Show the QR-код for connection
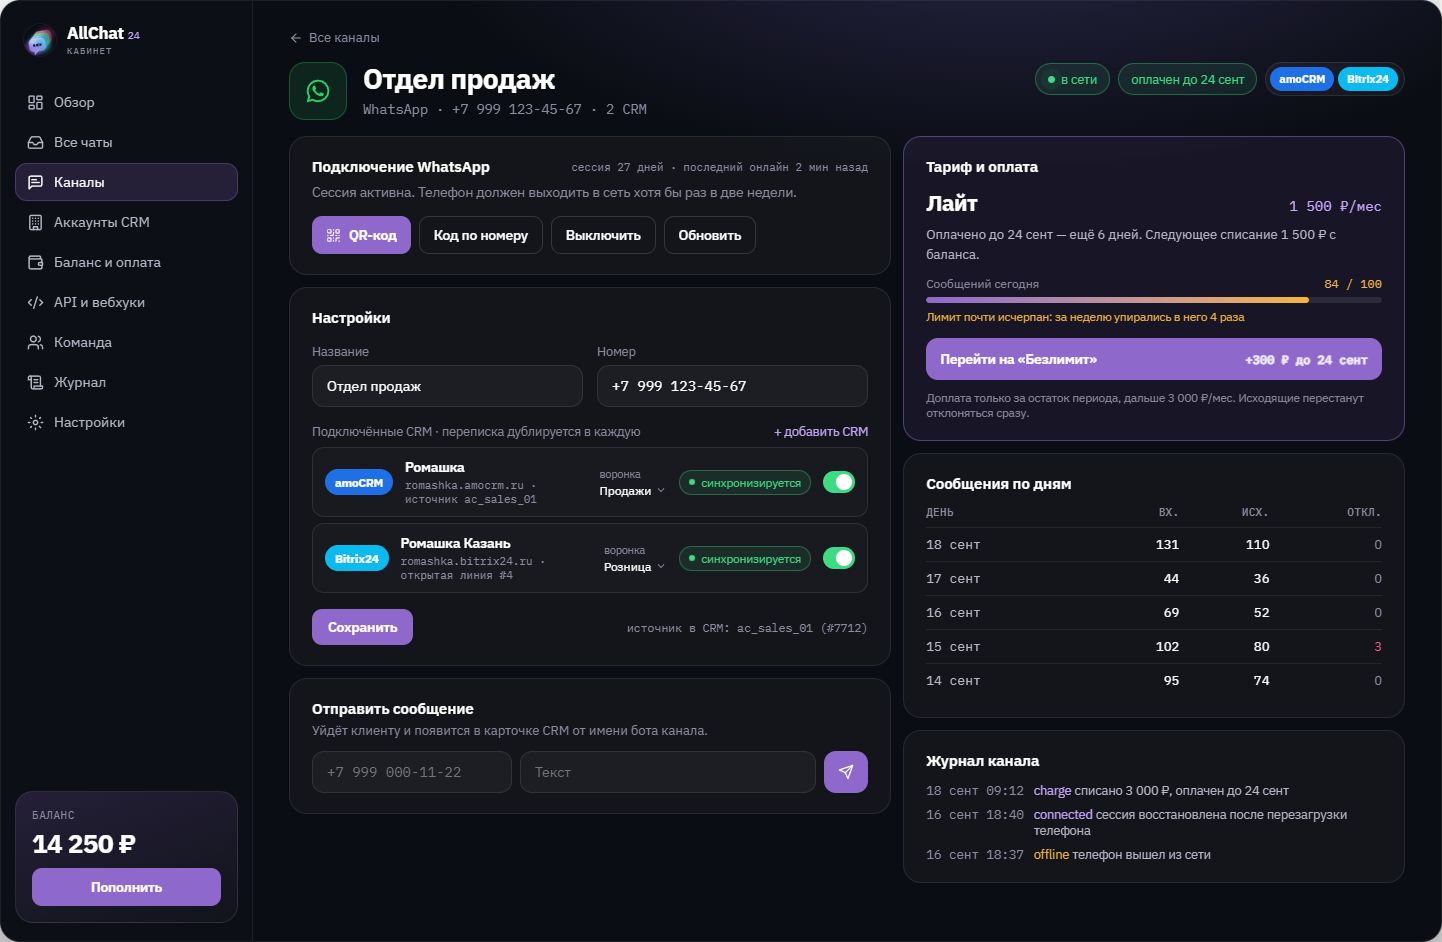The height and width of the screenshot is (942, 1442). pyautogui.click(x=361, y=235)
